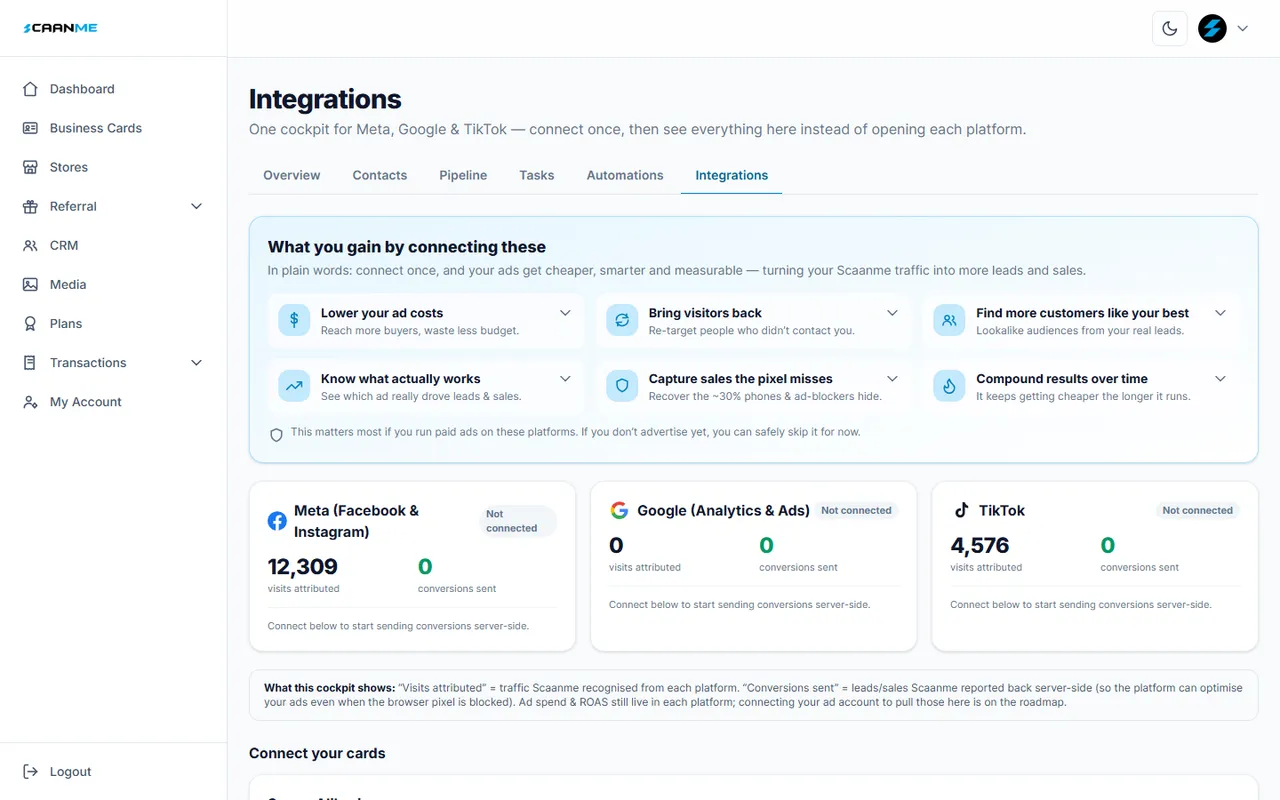1280x800 pixels.
Task: Click the TikTok Not connected status badge
Action: click(x=1197, y=510)
